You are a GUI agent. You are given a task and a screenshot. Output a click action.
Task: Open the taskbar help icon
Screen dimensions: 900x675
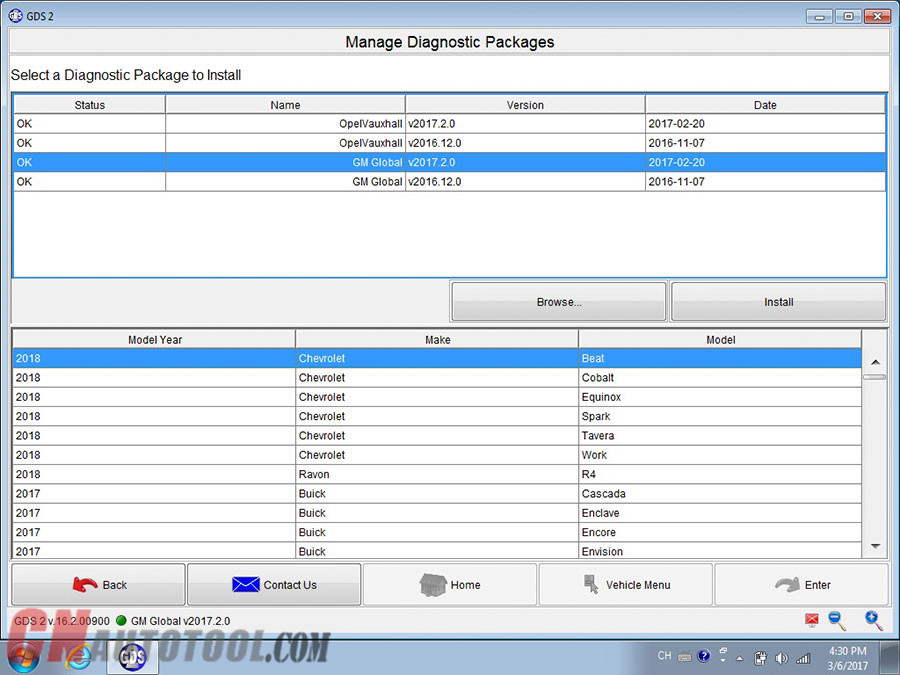[704, 655]
